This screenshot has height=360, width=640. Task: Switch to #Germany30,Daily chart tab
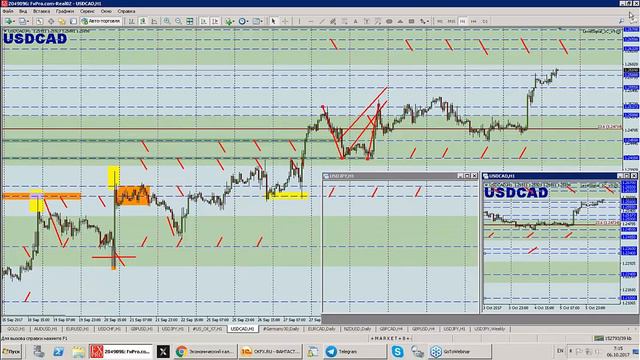(x=281, y=329)
